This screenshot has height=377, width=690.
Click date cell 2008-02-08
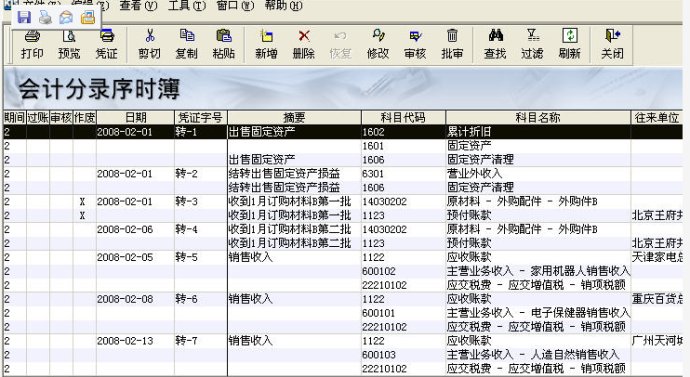click(x=135, y=299)
